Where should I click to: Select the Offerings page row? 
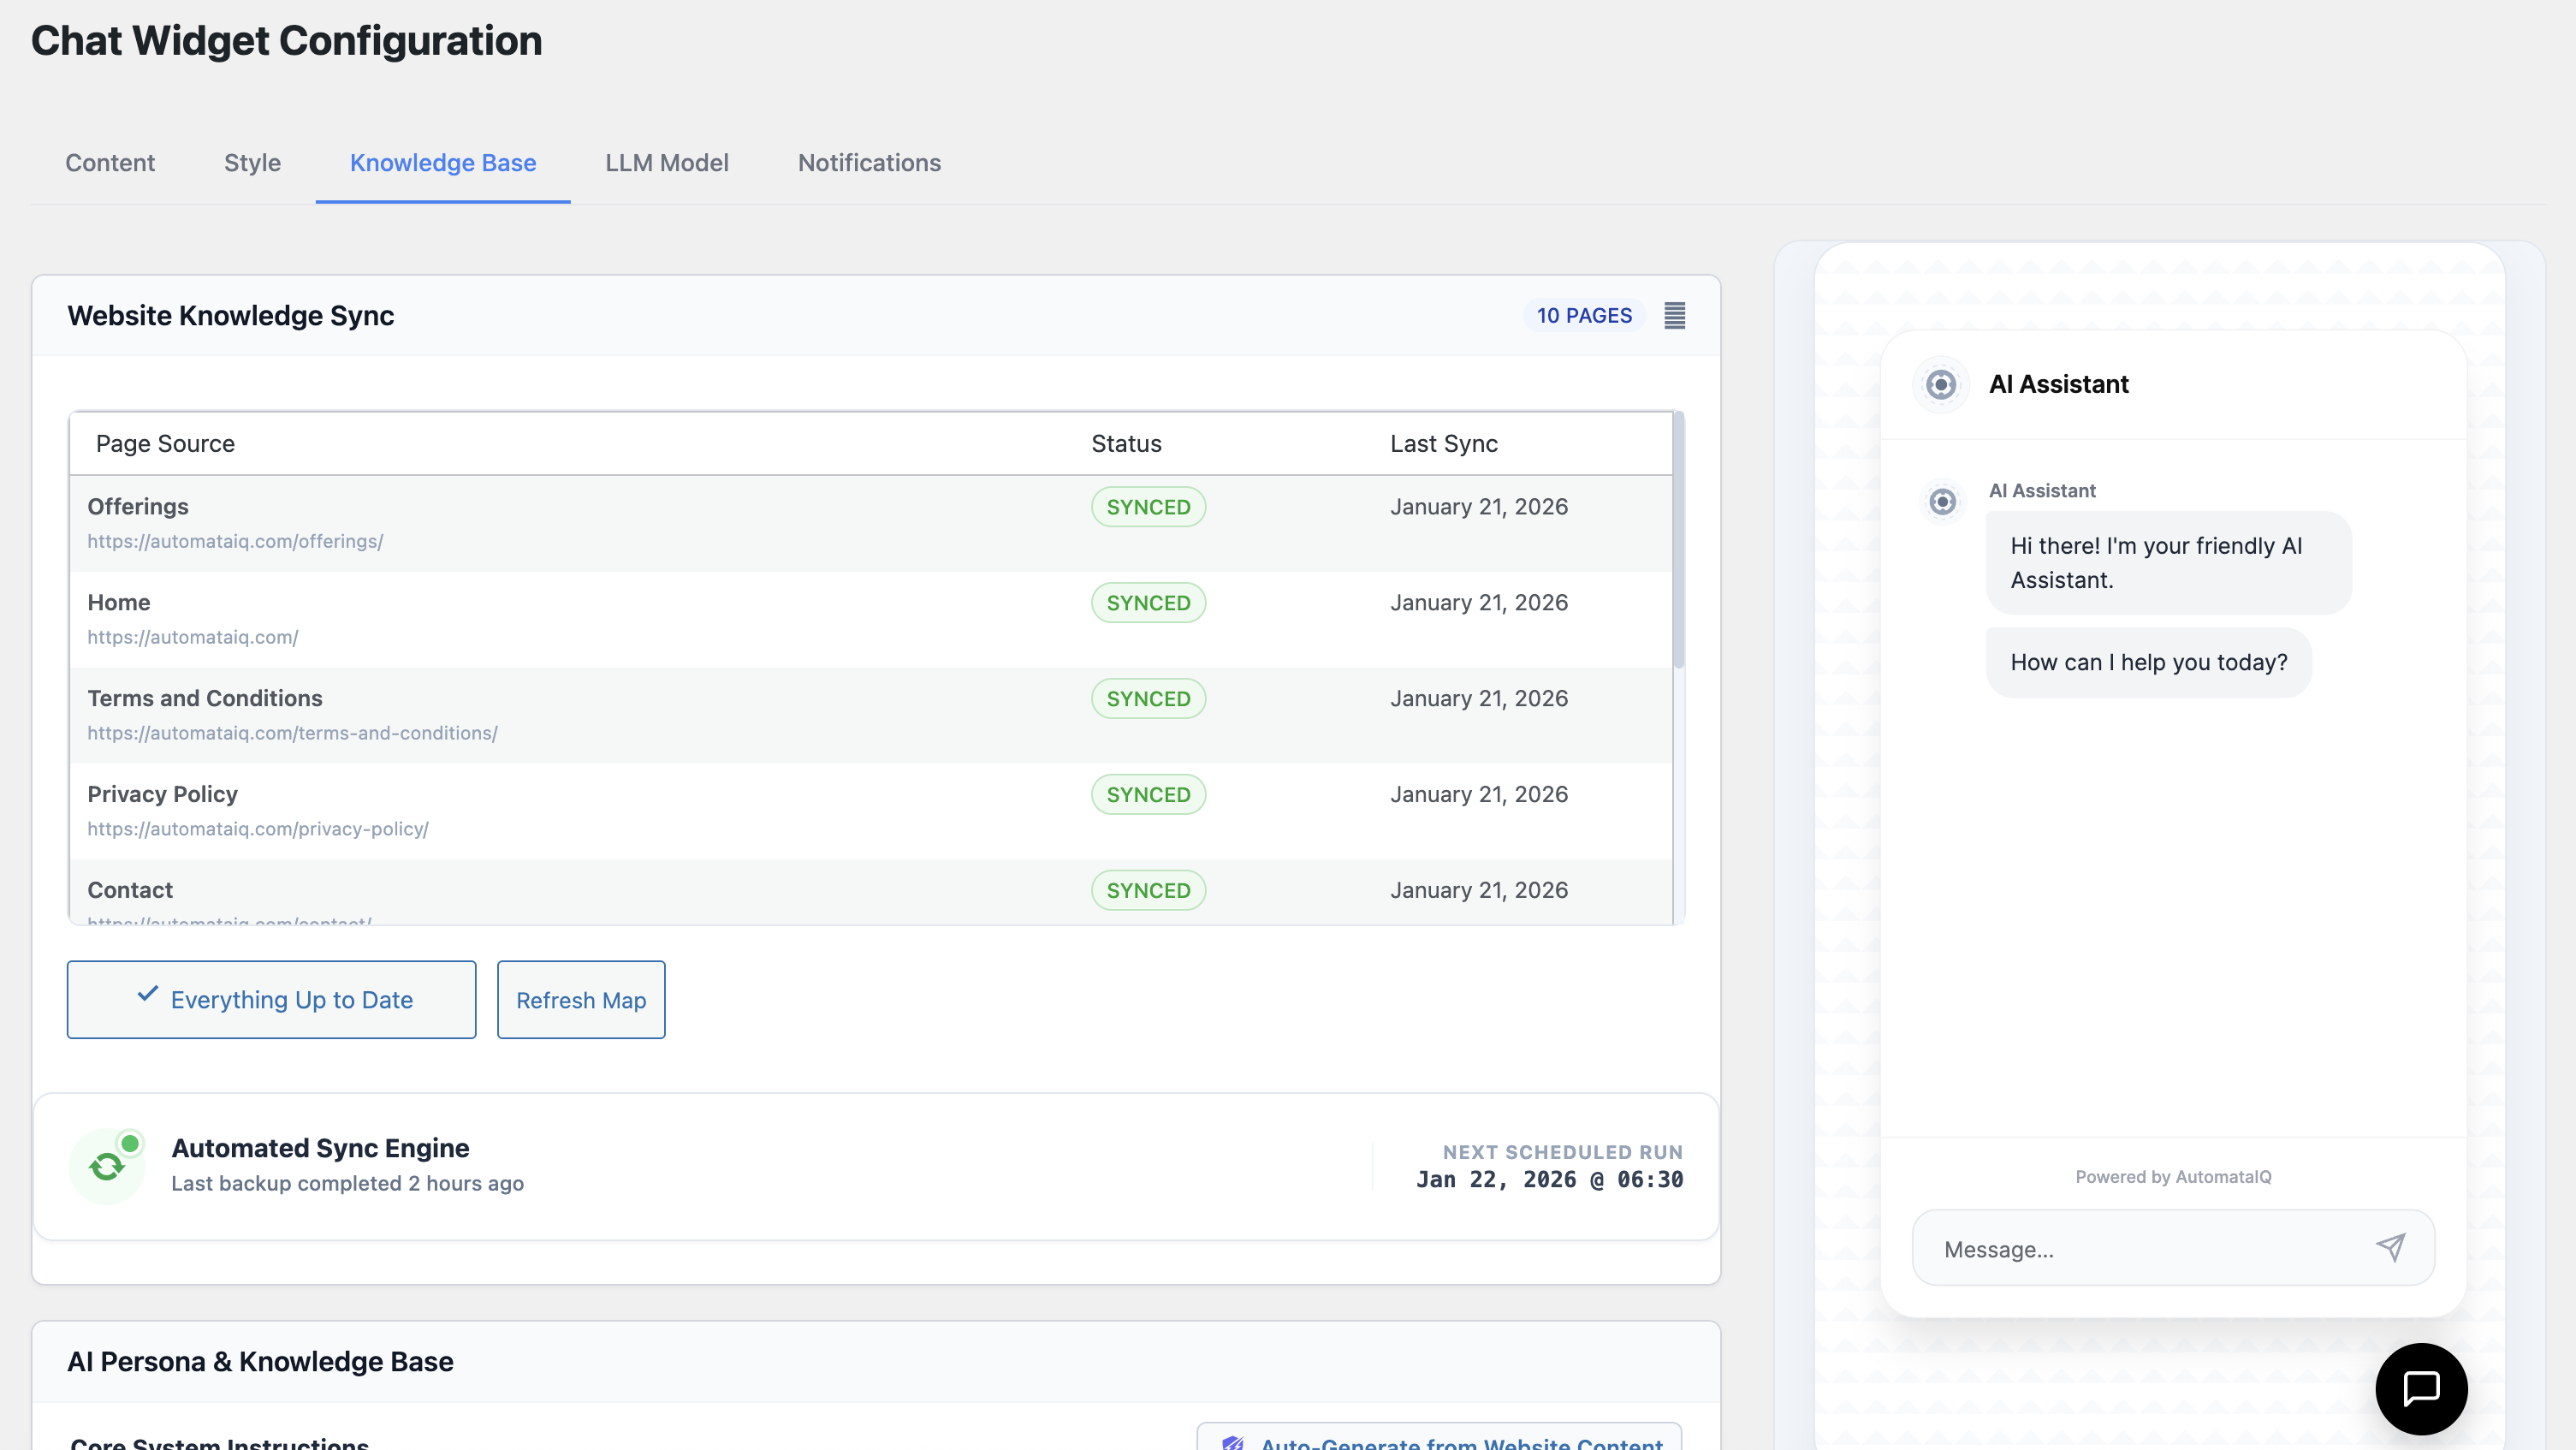click(x=600, y=520)
